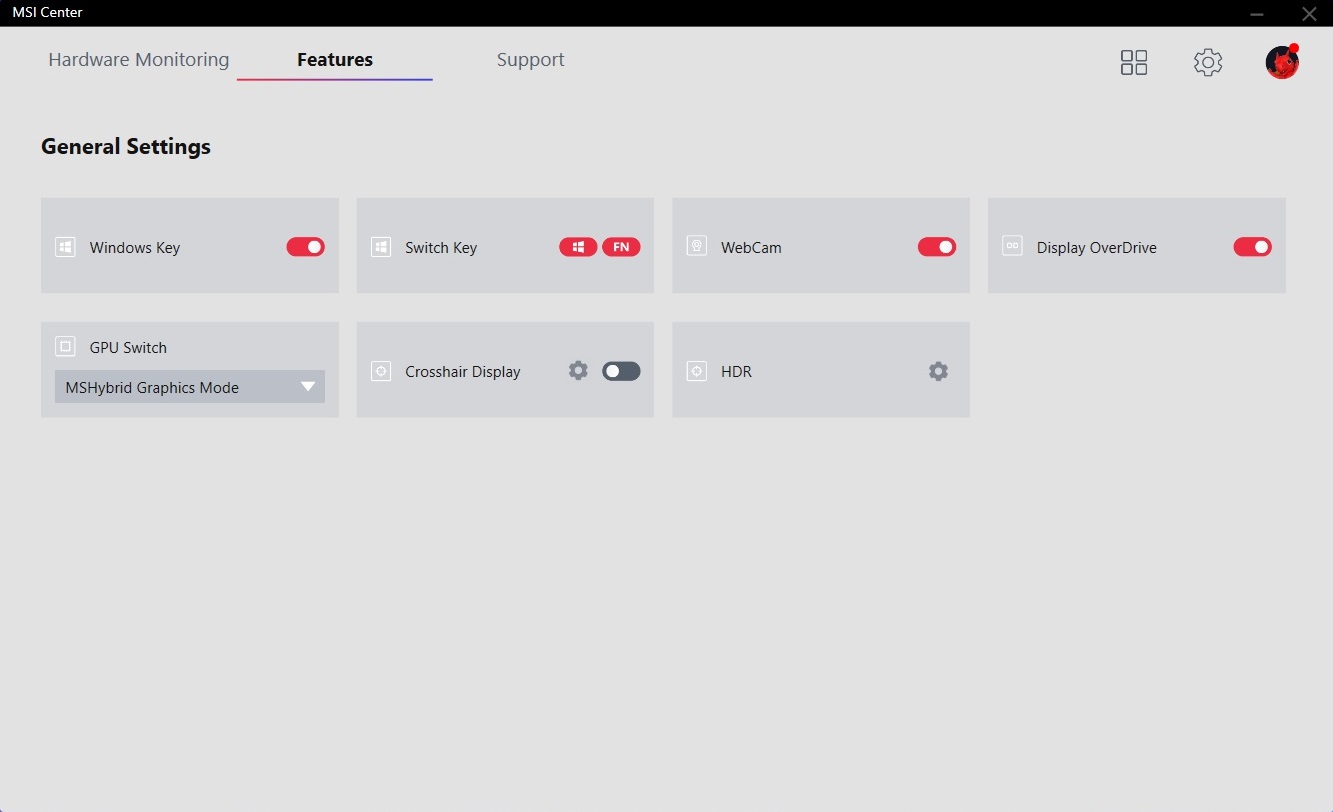1333x812 pixels.
Task: Click the Display OverDrive tile icon
Action: pos(1012,246)
